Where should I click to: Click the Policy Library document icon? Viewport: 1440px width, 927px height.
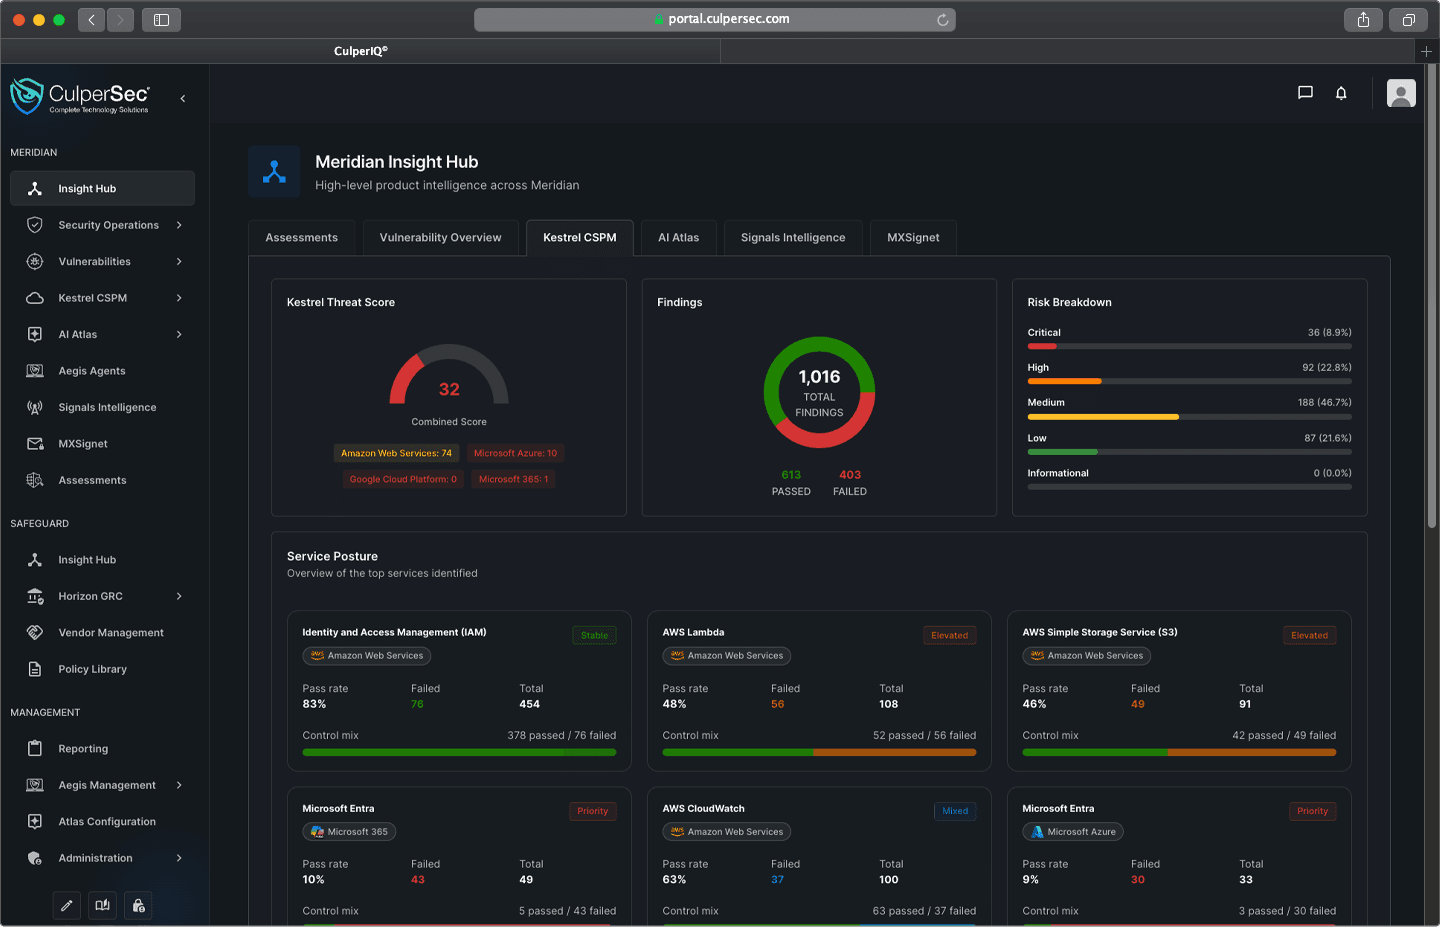click(35, 669)
